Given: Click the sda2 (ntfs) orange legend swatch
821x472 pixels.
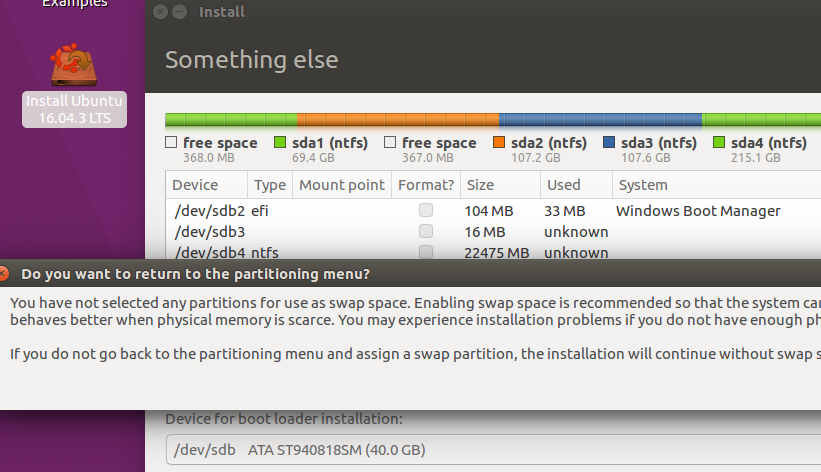Looking at the screenshot, I should pos(499,142).
